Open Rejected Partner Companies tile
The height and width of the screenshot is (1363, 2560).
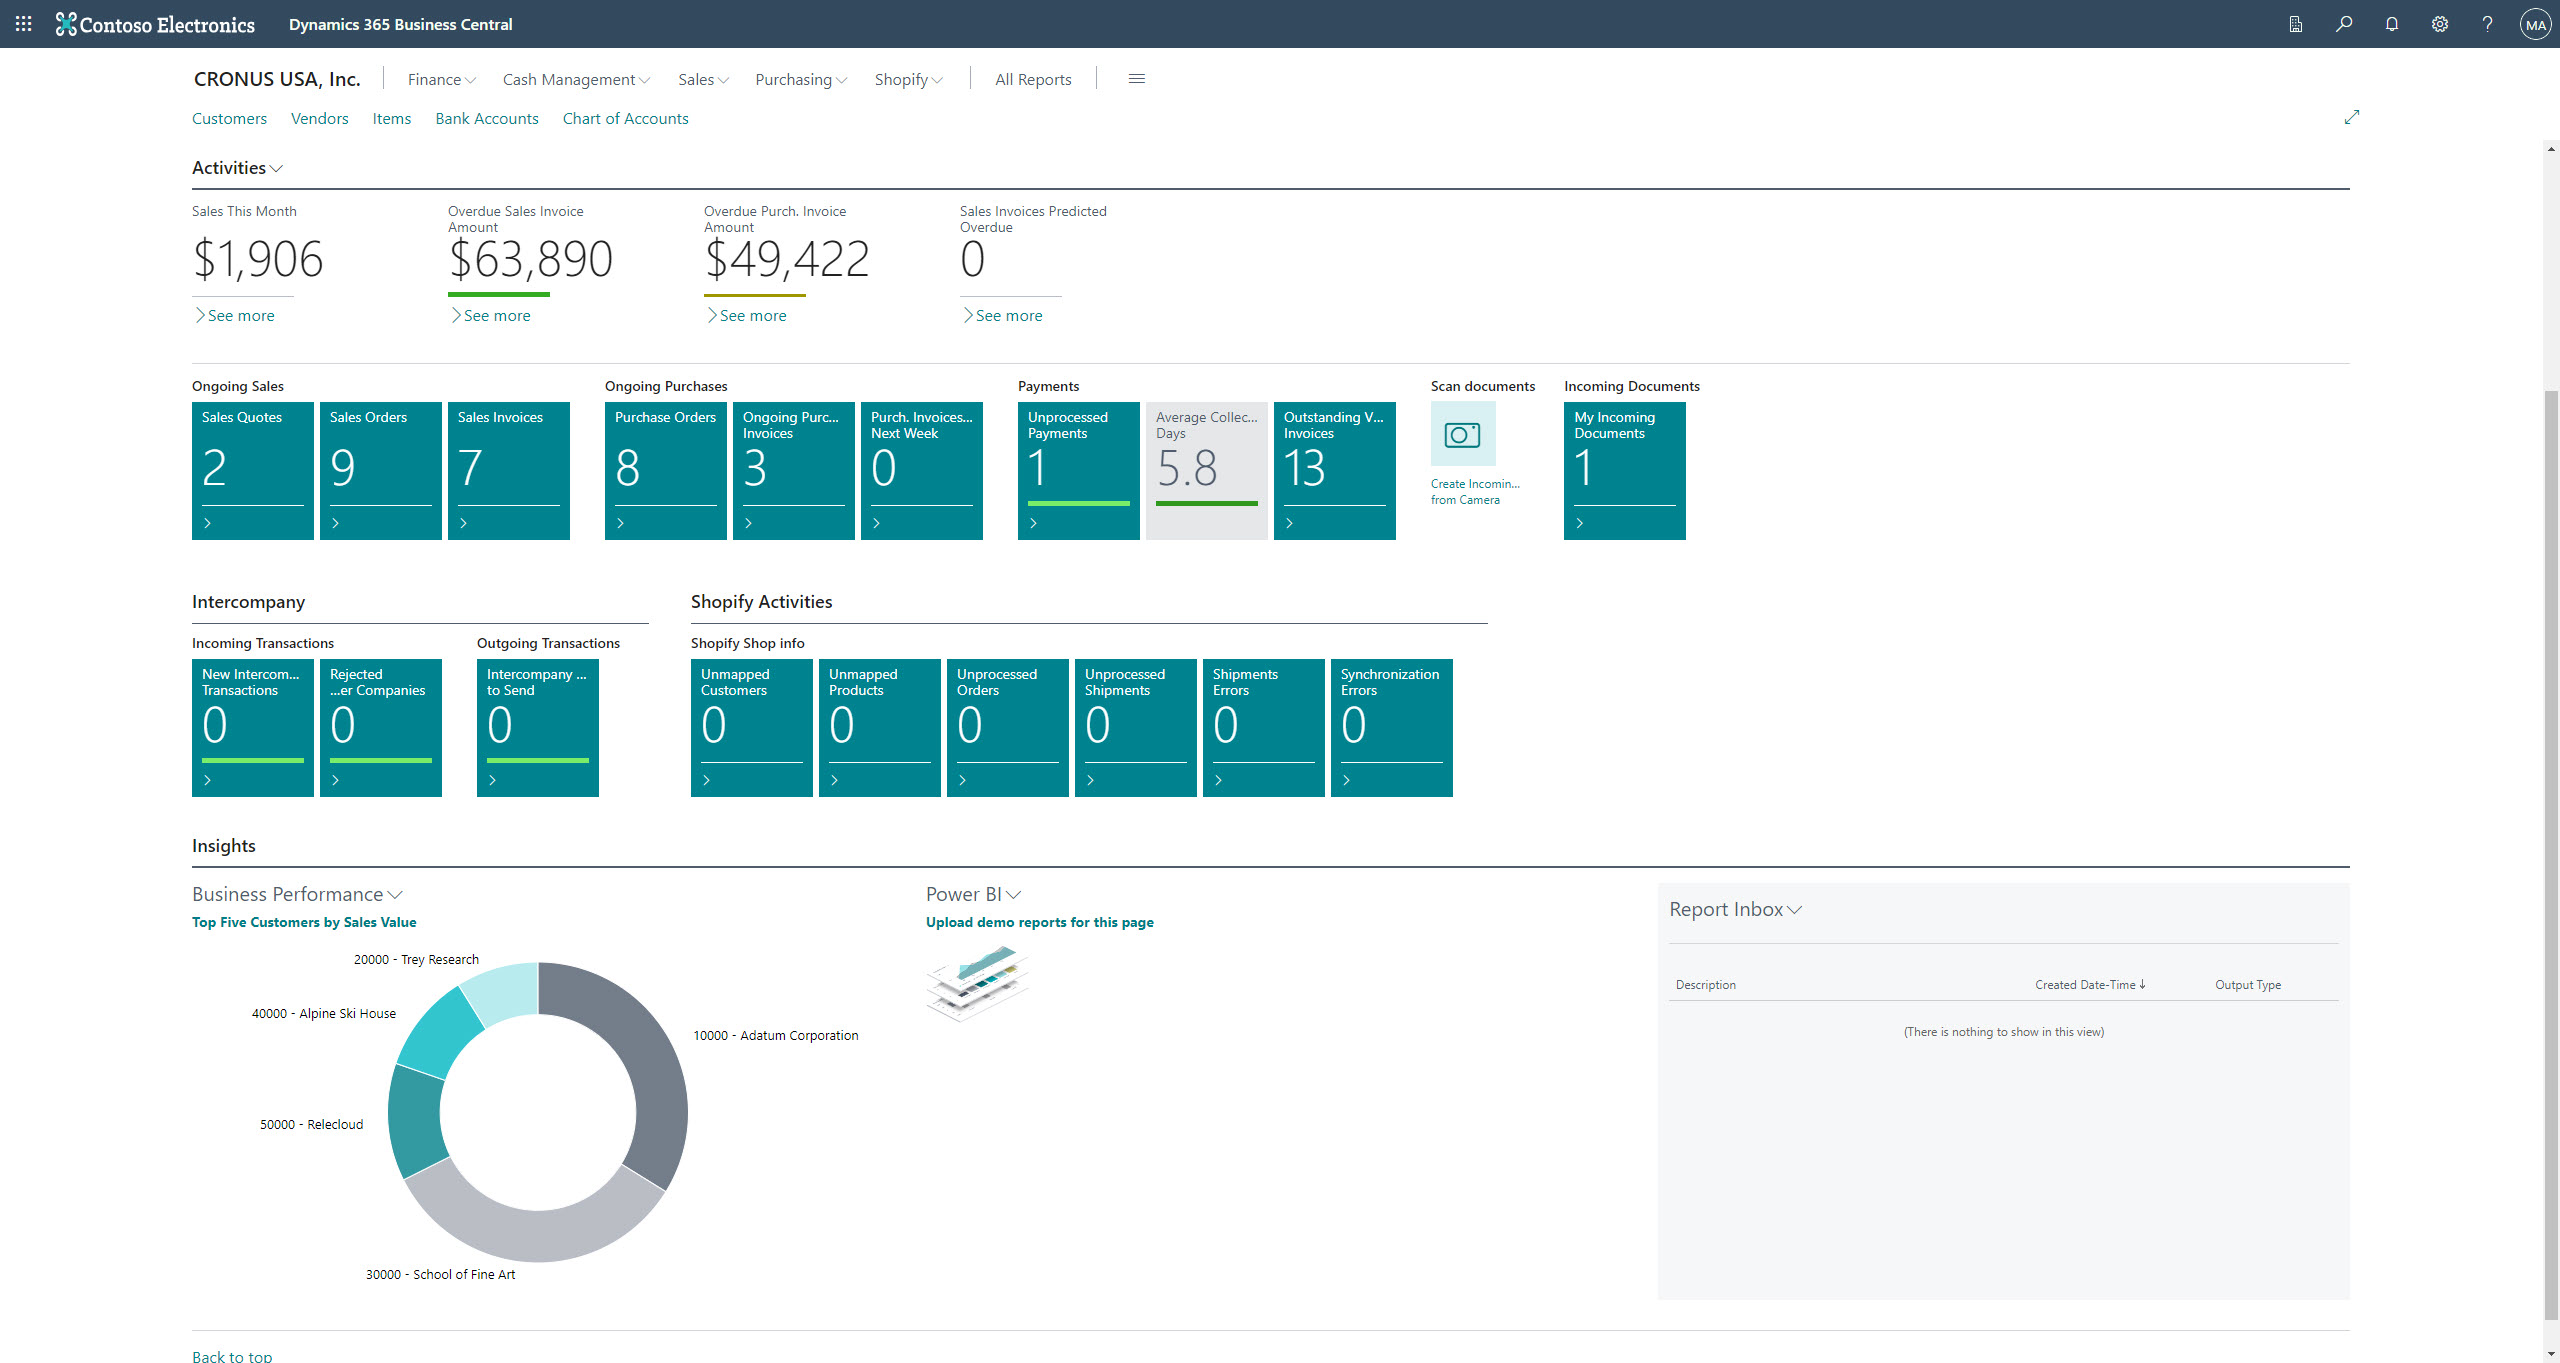click(381, 728)
